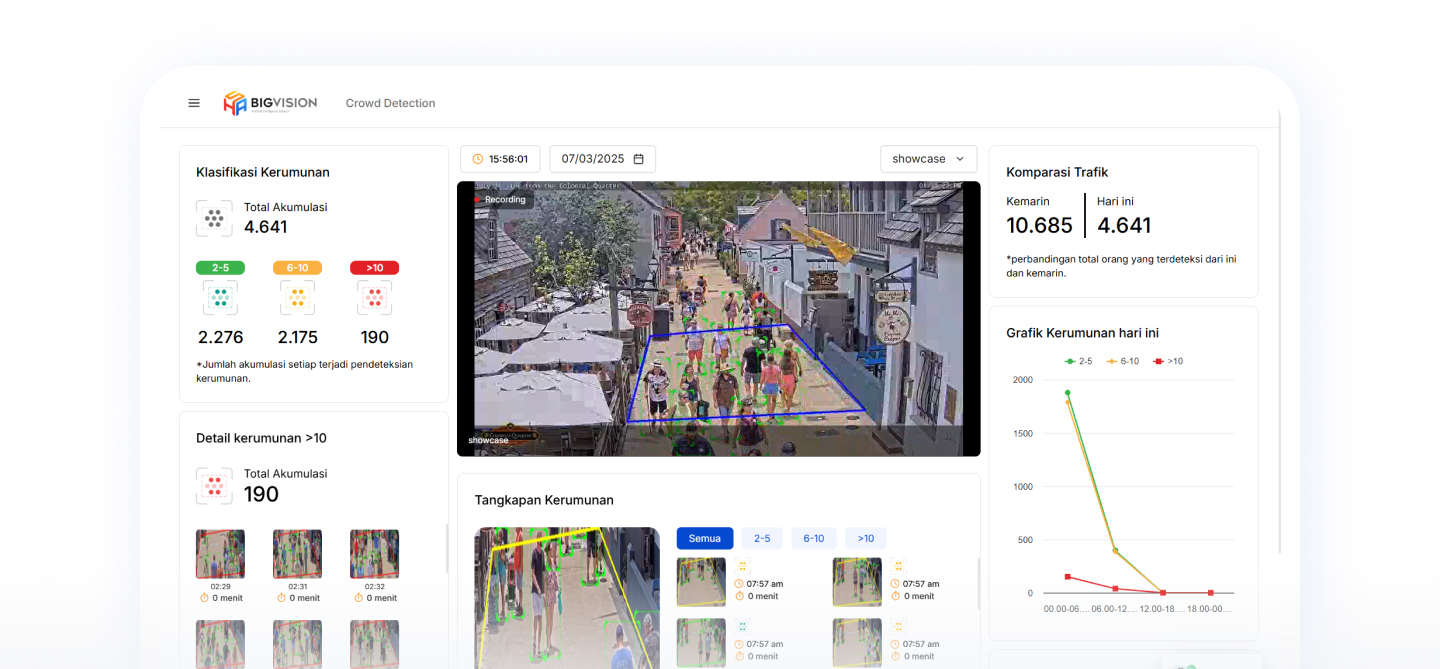
Task: Expand the showcase camera dropdown
Action: [928, 159]
